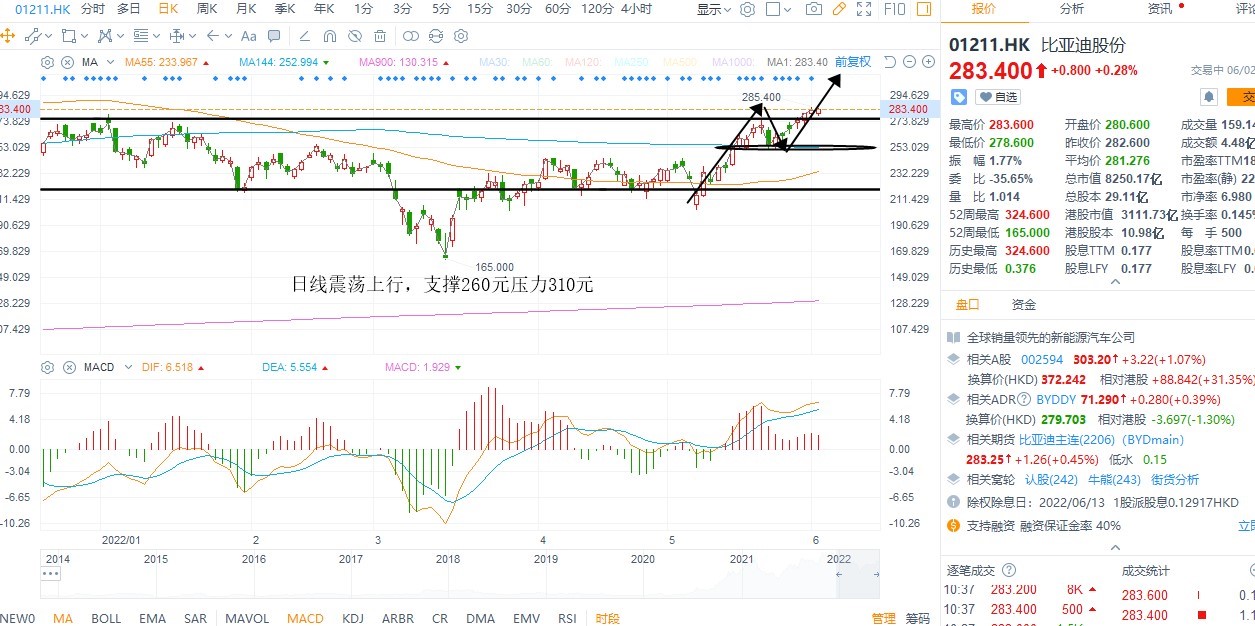Hide all drawings with eye-slash icon
This screenshot has height=626, width=1255.
tap(355, 36)
